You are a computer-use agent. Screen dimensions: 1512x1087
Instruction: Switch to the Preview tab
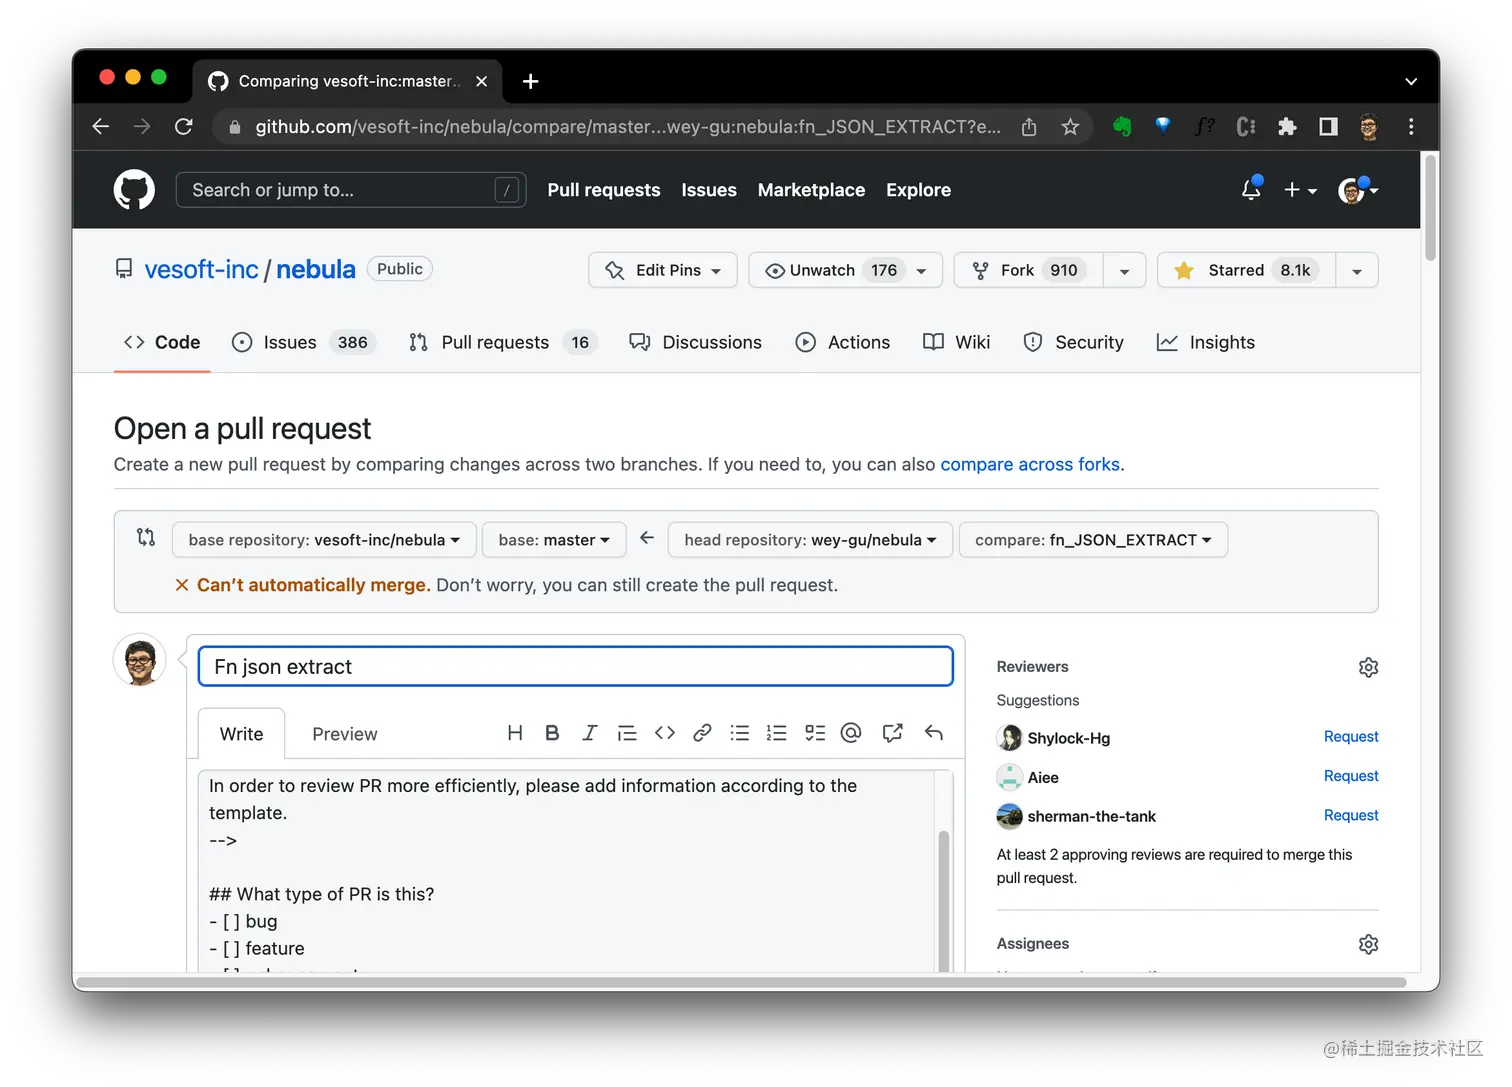pos(345,734)
